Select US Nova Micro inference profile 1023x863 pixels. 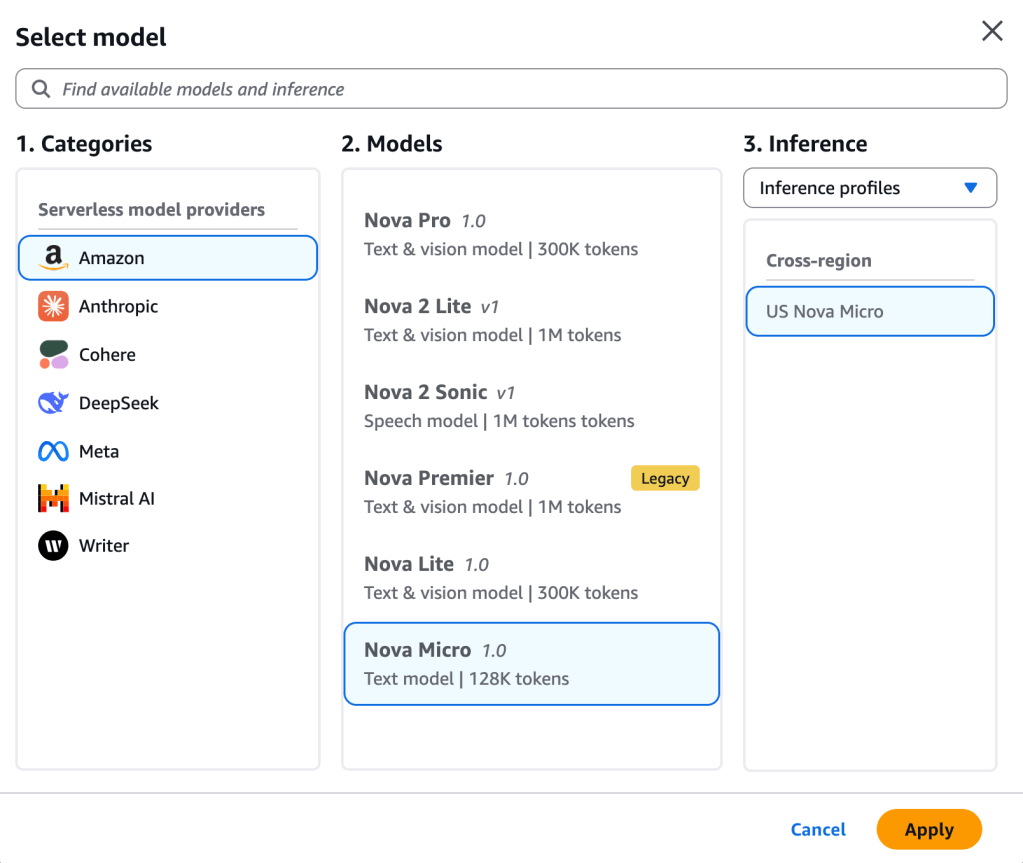point(869,311)
